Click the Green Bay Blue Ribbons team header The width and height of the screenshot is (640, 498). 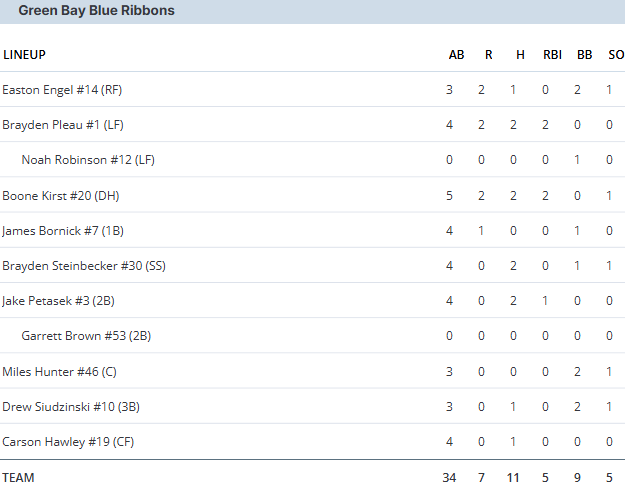(x=96, y=10)
